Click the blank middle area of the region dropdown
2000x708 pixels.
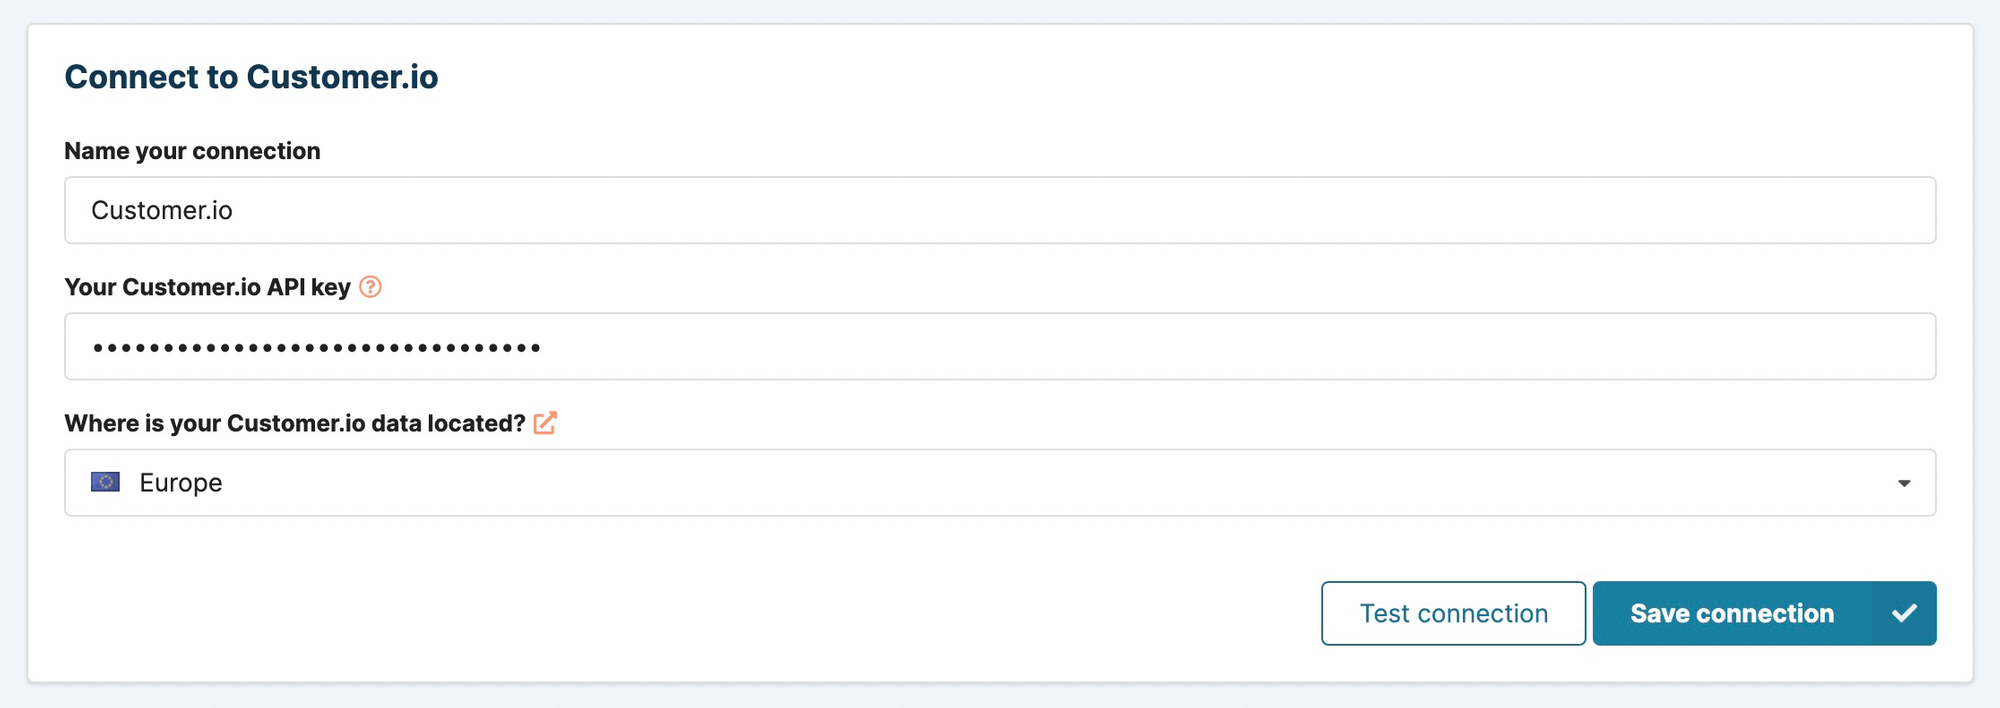tap(1000, 483)
